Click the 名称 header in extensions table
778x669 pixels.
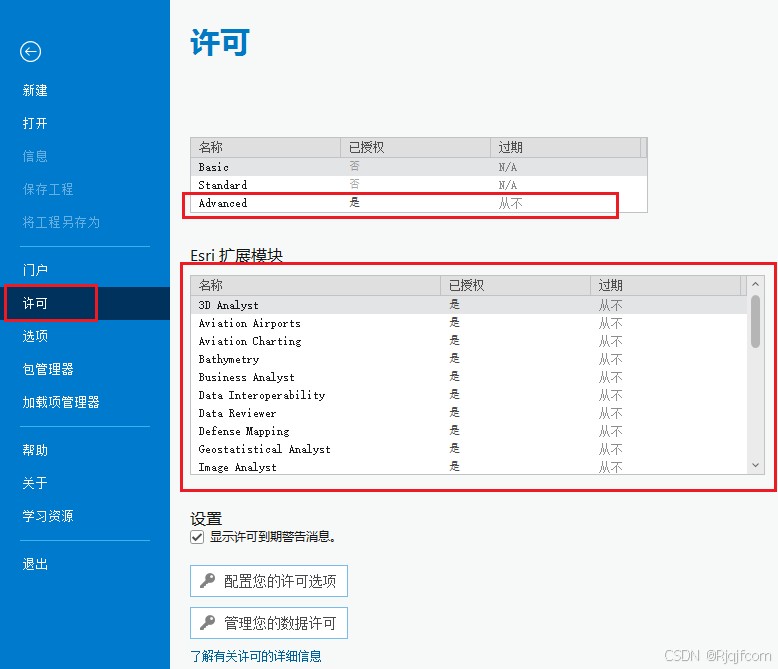point(316,285)
